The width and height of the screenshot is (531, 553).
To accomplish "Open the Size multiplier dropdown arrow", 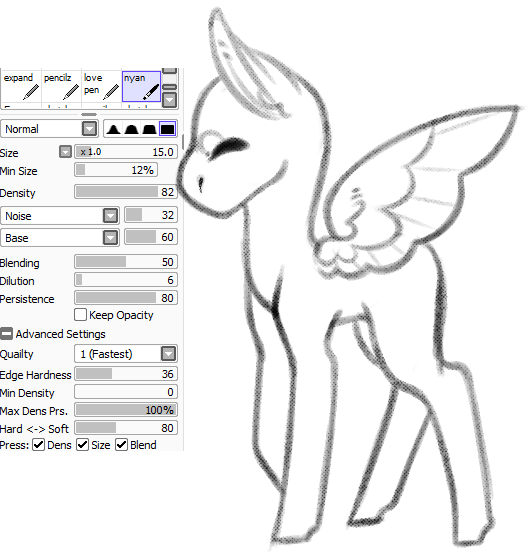I will 65,152.
